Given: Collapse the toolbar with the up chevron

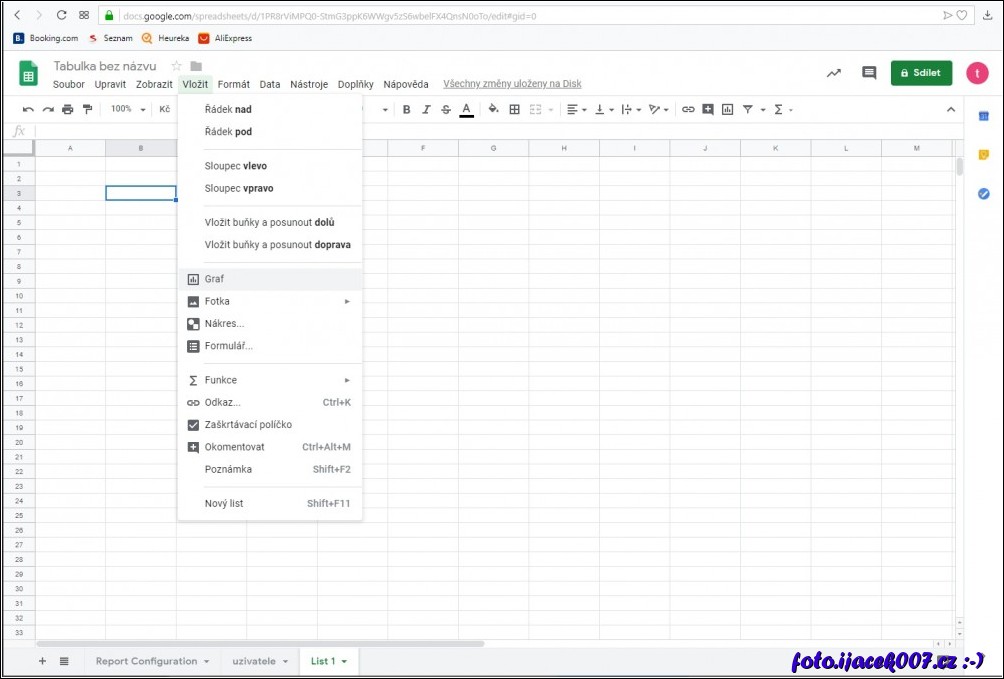Looking at the screenshot, I should point(950,109).
